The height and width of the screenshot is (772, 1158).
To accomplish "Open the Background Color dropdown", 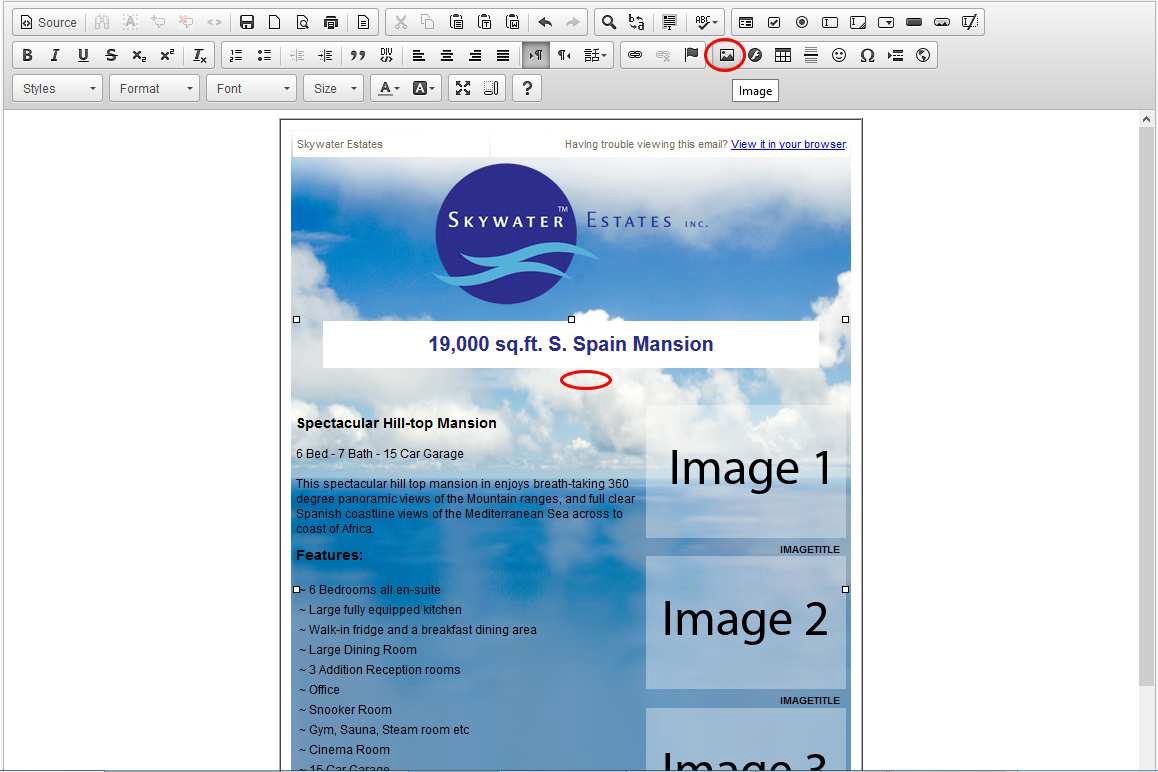I will coord(423,88).
